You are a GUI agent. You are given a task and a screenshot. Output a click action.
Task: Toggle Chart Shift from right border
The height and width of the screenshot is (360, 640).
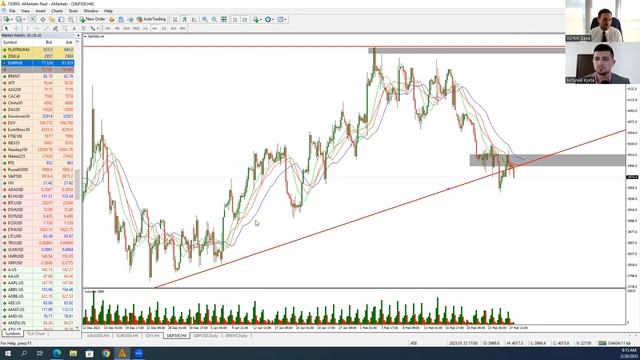pyautogui.click(x=245, y=19)
